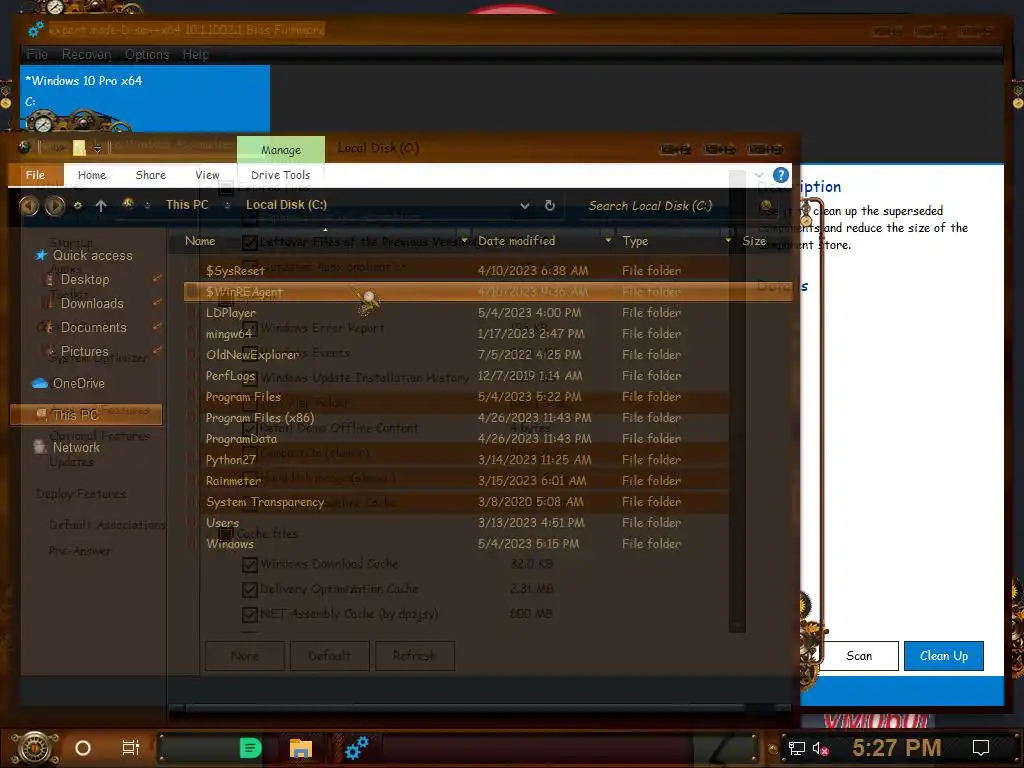Open the notification center icon
This screenshot has height=768, width=1024.
point(981,748)
